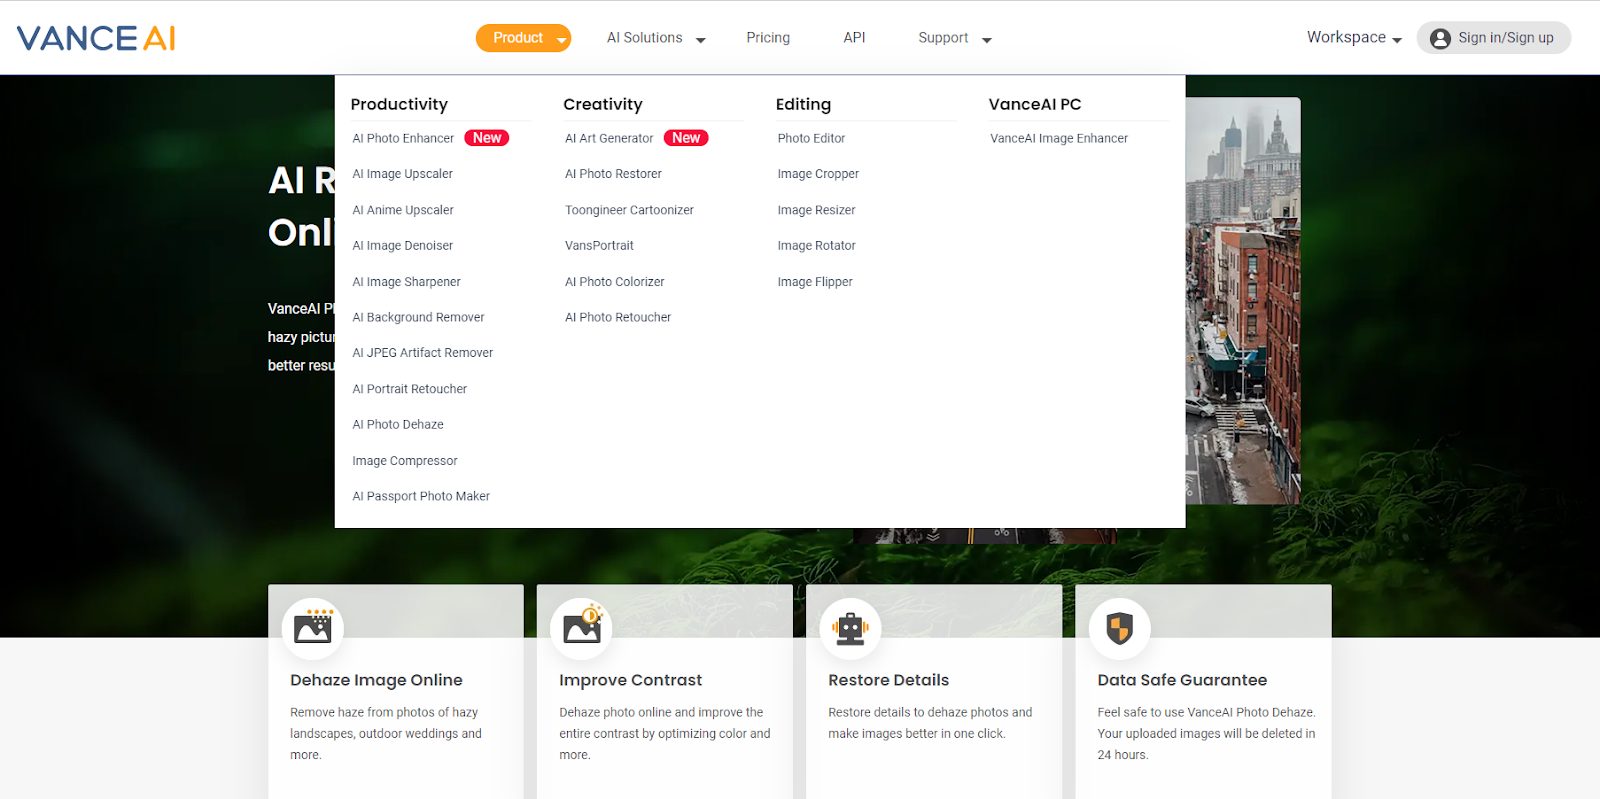Click the city street preview image
Viewport: 1600px width, 799px height.
1243,300
